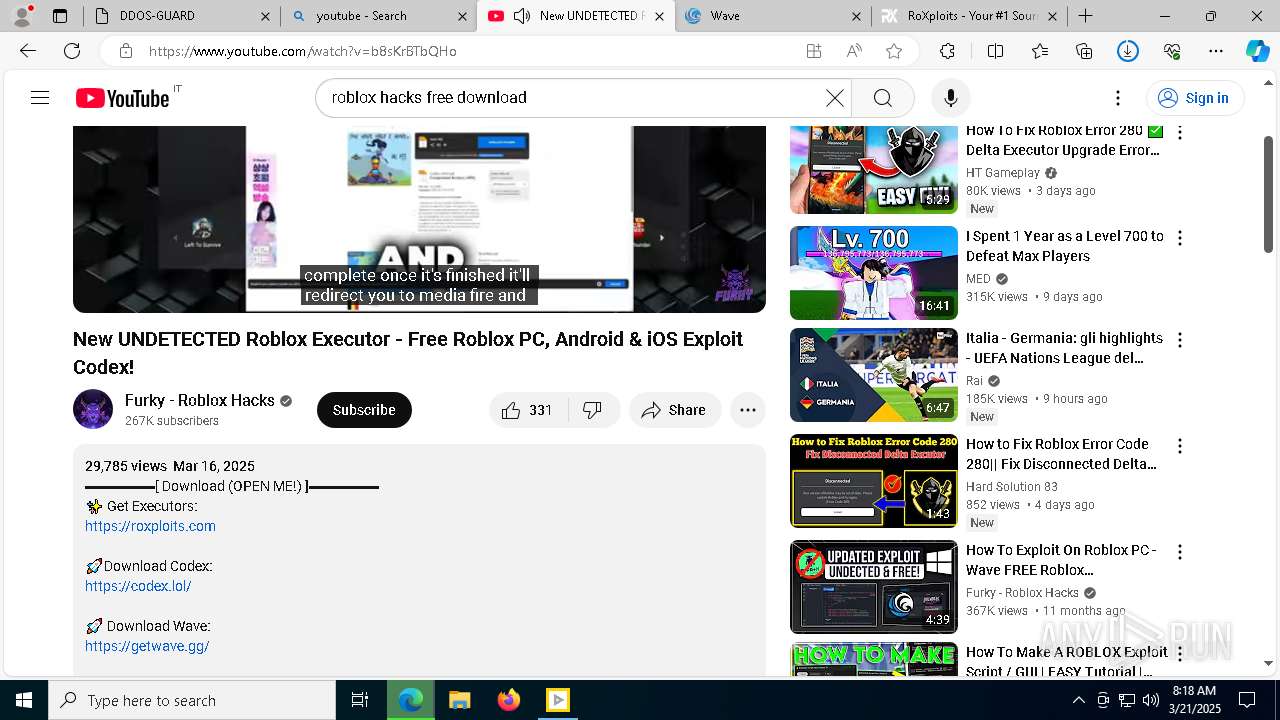The image size is (1280, 720).
Task: Open browser Extensions puzzle icon
Action: point(947,51)
